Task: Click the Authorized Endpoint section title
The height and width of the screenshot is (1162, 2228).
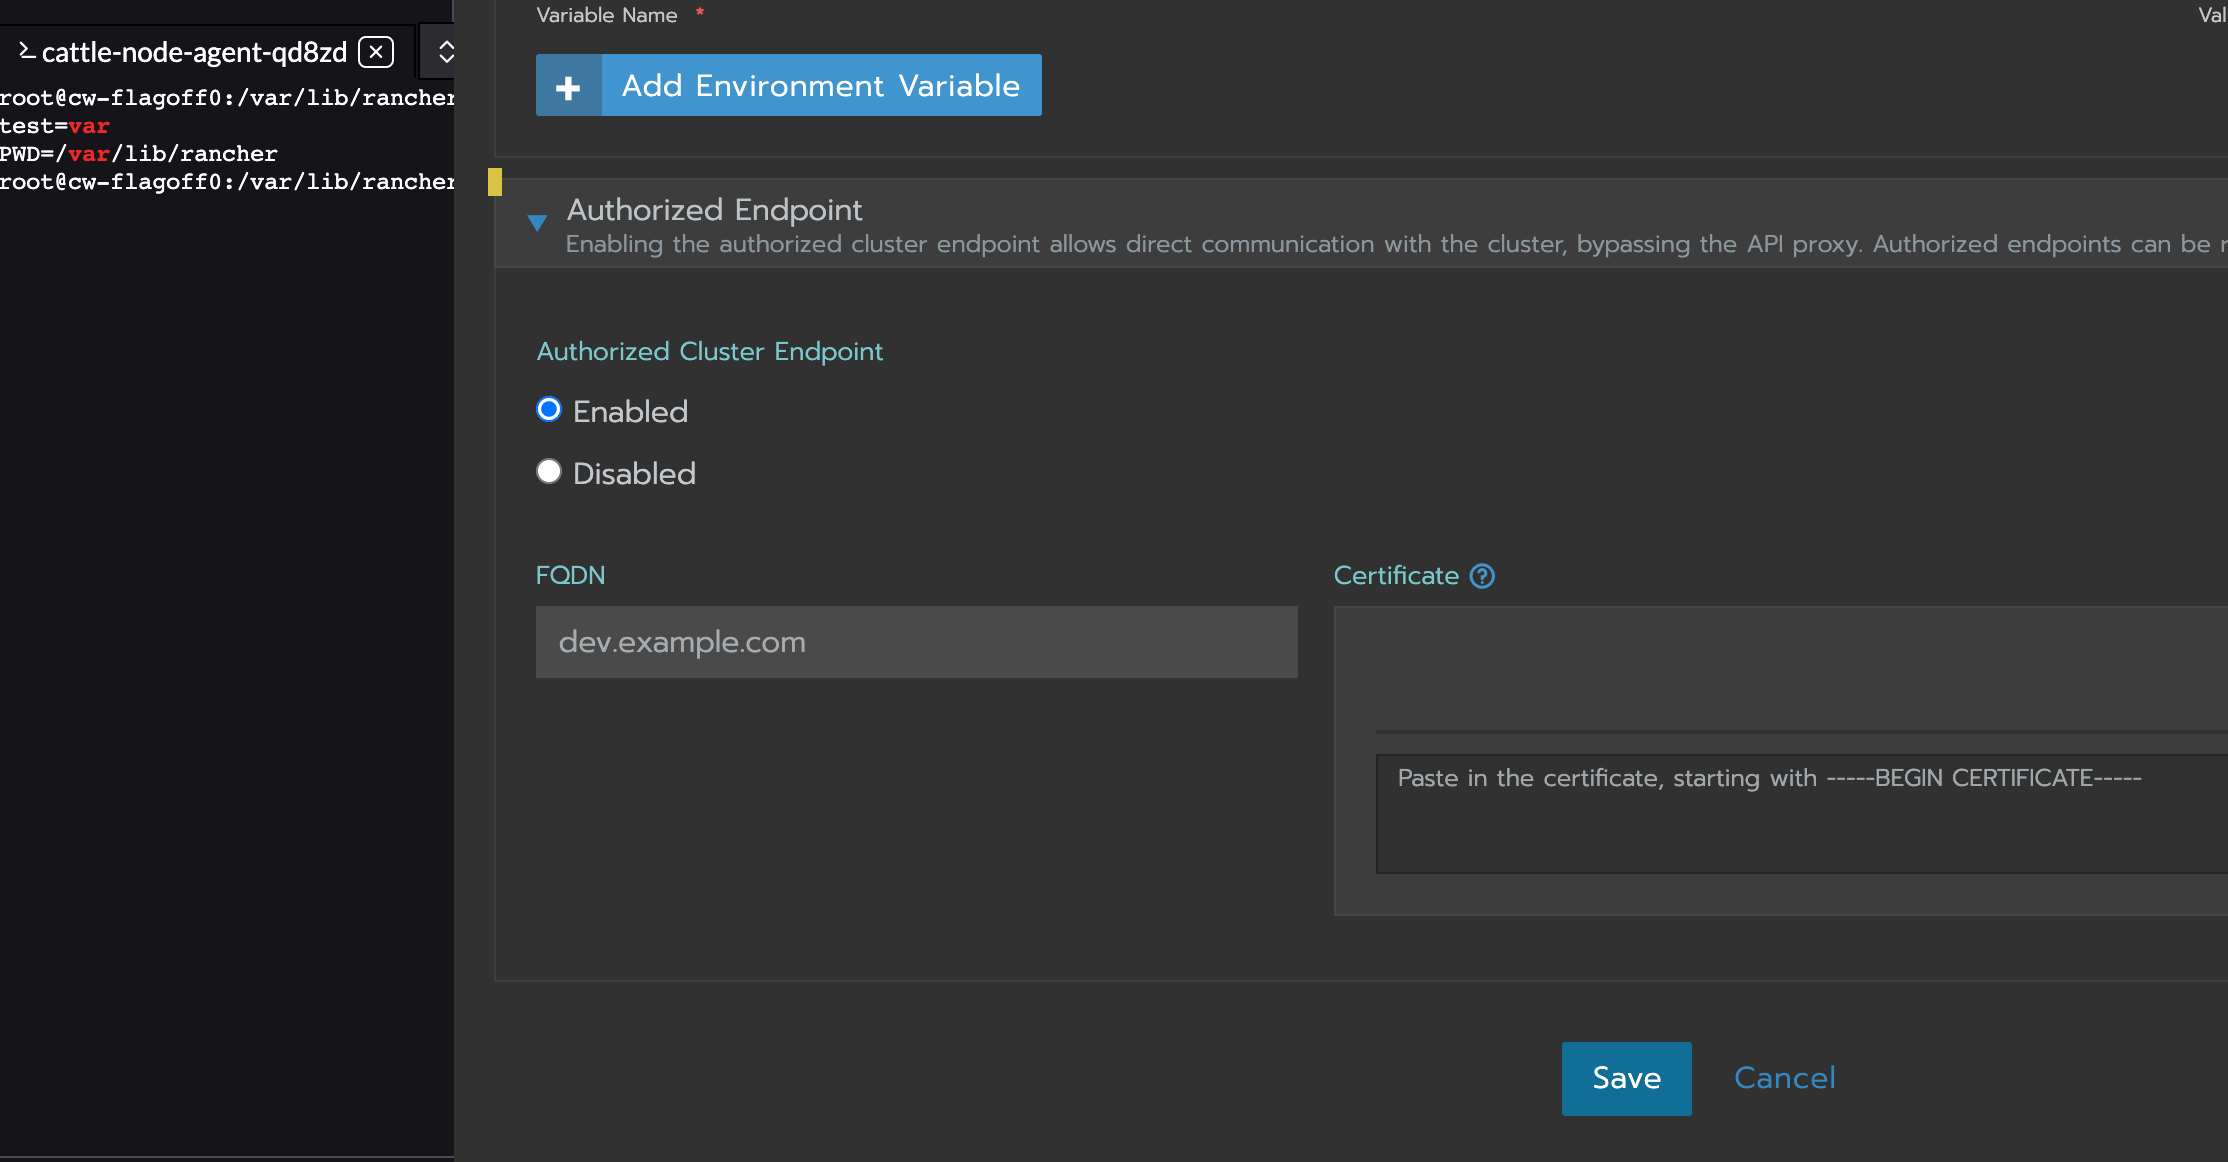Action: click(714, 210)
